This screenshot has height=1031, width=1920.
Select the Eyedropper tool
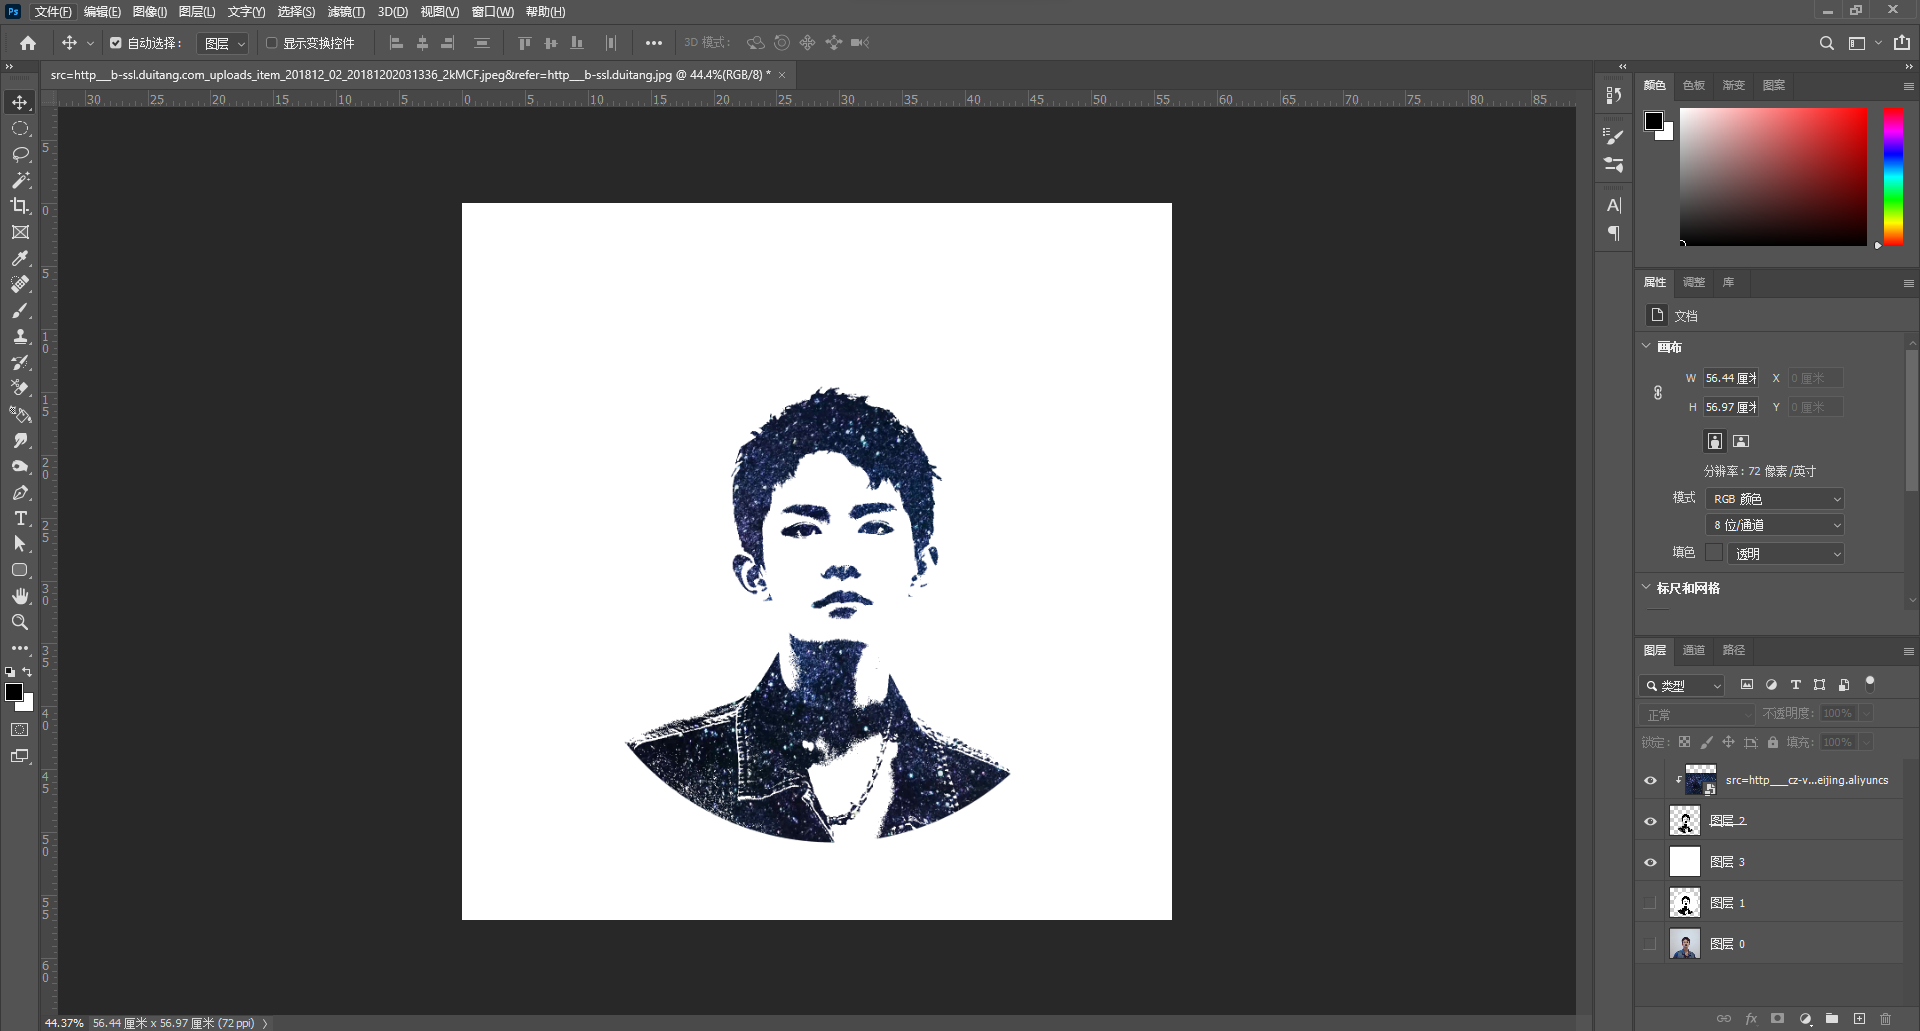click(20, 258)
